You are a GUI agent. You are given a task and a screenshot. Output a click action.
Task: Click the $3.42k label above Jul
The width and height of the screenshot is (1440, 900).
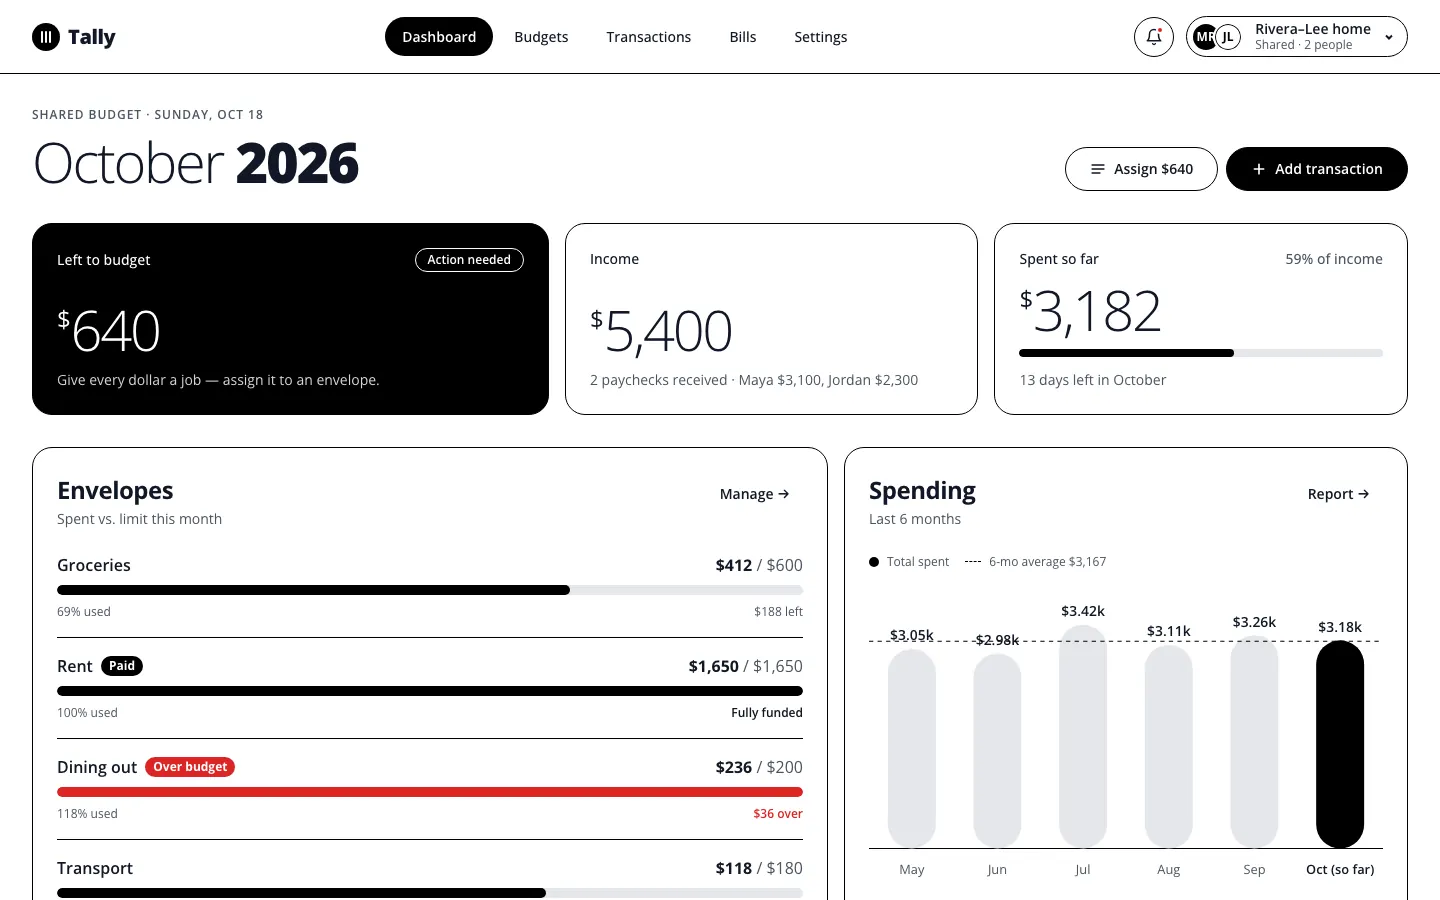[x=1083, y=611]
